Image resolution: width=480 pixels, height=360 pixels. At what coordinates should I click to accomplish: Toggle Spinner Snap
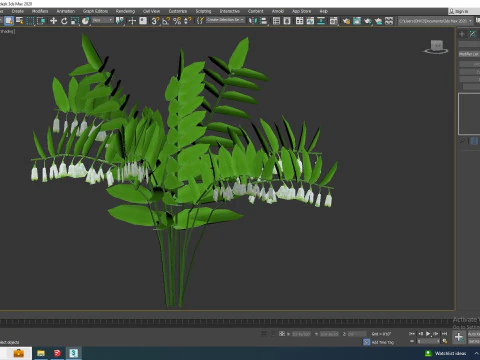pyautogui.click(x=188, y=21)
